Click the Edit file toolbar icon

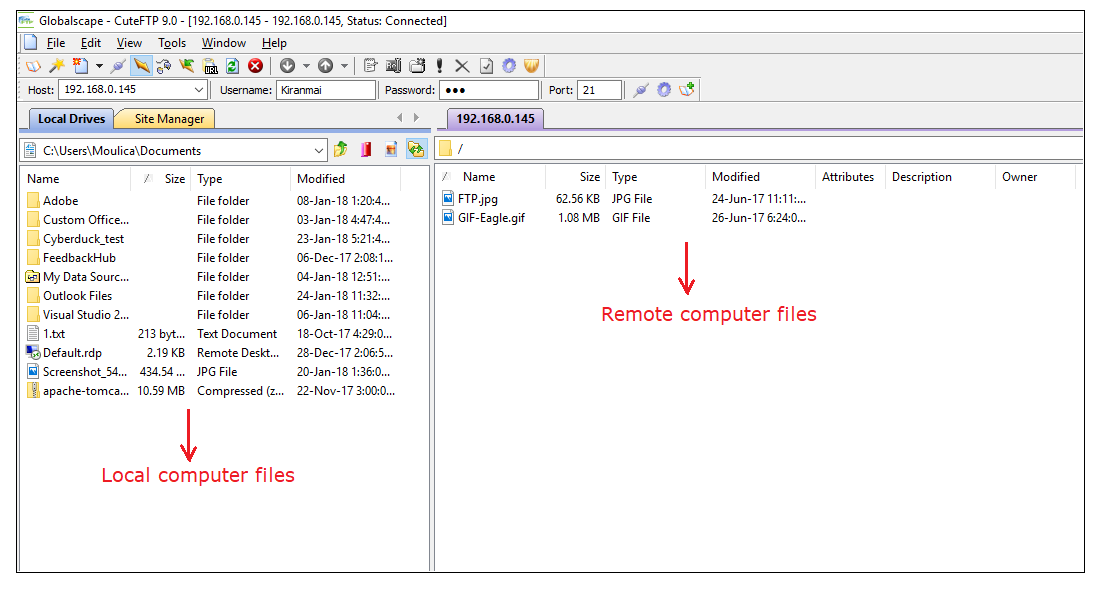tap(371, 66)
